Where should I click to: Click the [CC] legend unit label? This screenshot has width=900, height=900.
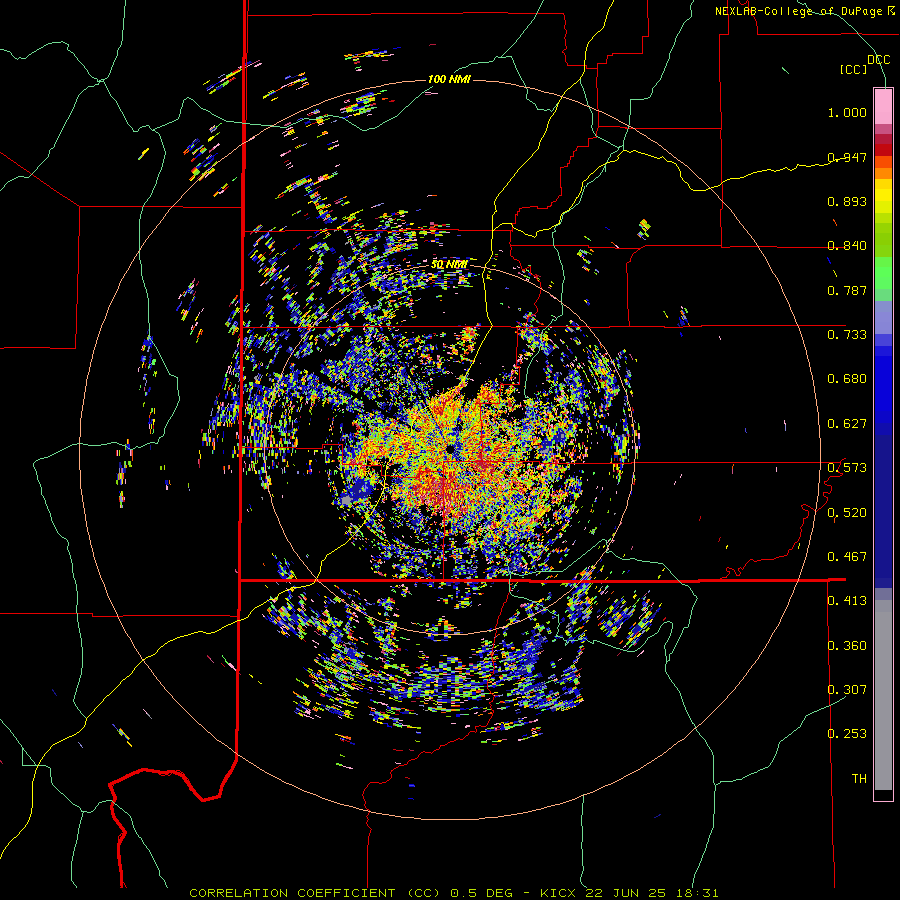tap(854, 69)
